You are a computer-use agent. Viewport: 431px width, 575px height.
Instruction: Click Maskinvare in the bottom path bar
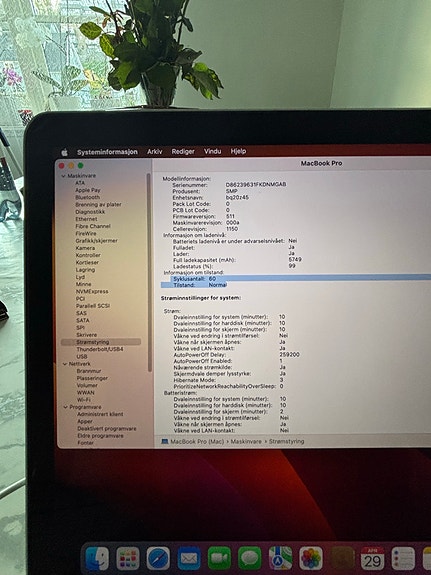(x=246, y=442)
